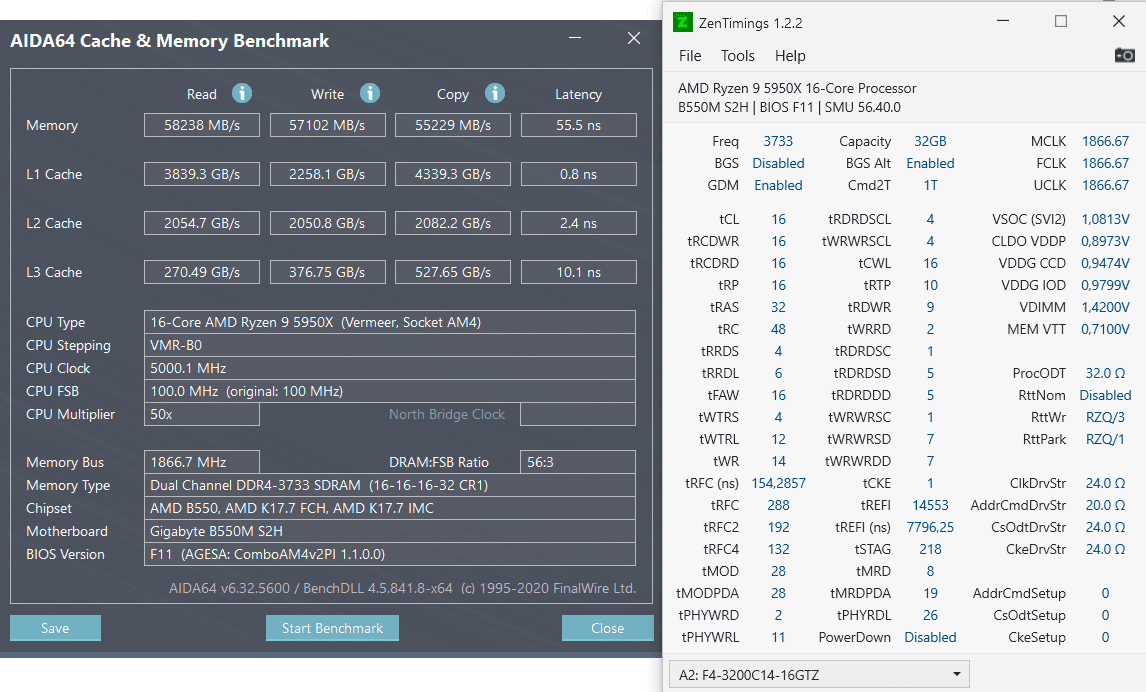The image size is (1146, 692).
Task: Click the Motherboard field Gigabyte B550M S2H
Action: pos(390,531)
